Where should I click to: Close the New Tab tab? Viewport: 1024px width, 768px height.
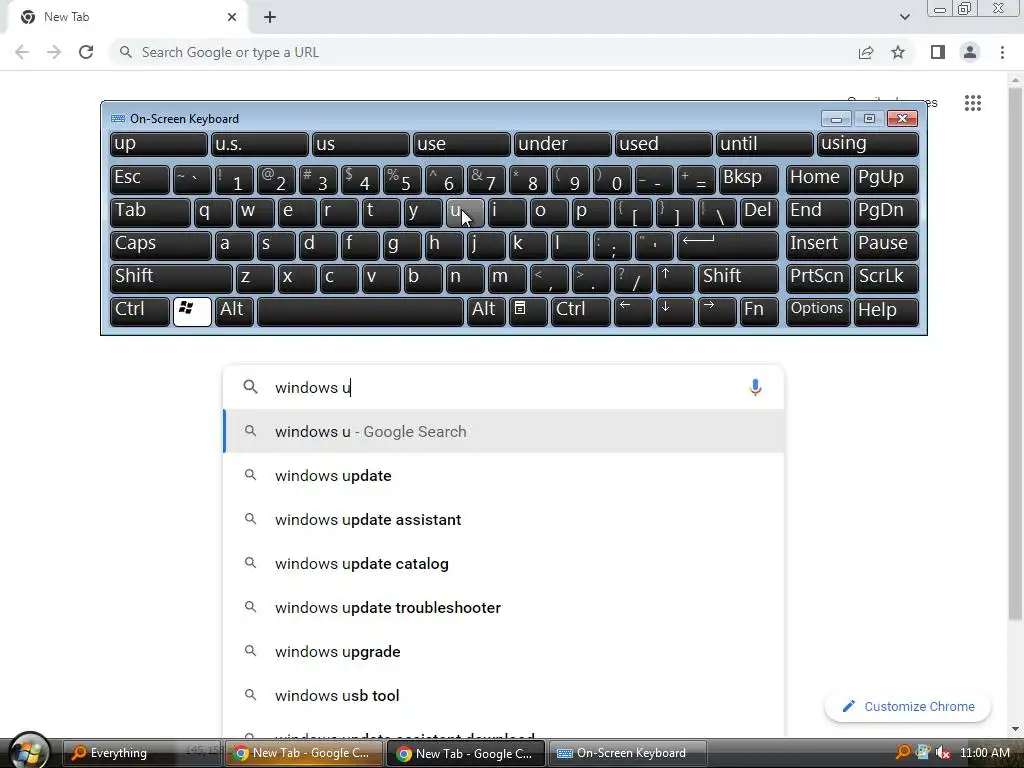click(232, 17)
